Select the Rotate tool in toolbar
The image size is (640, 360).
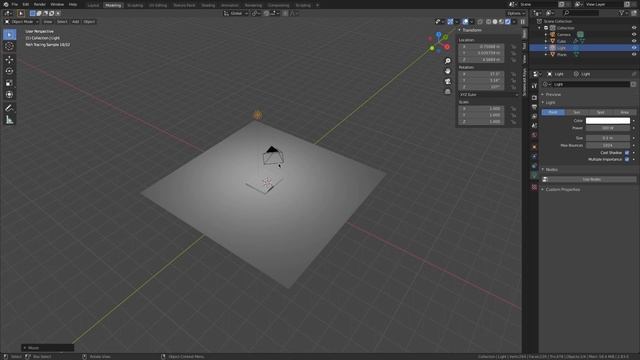(9, 71)
